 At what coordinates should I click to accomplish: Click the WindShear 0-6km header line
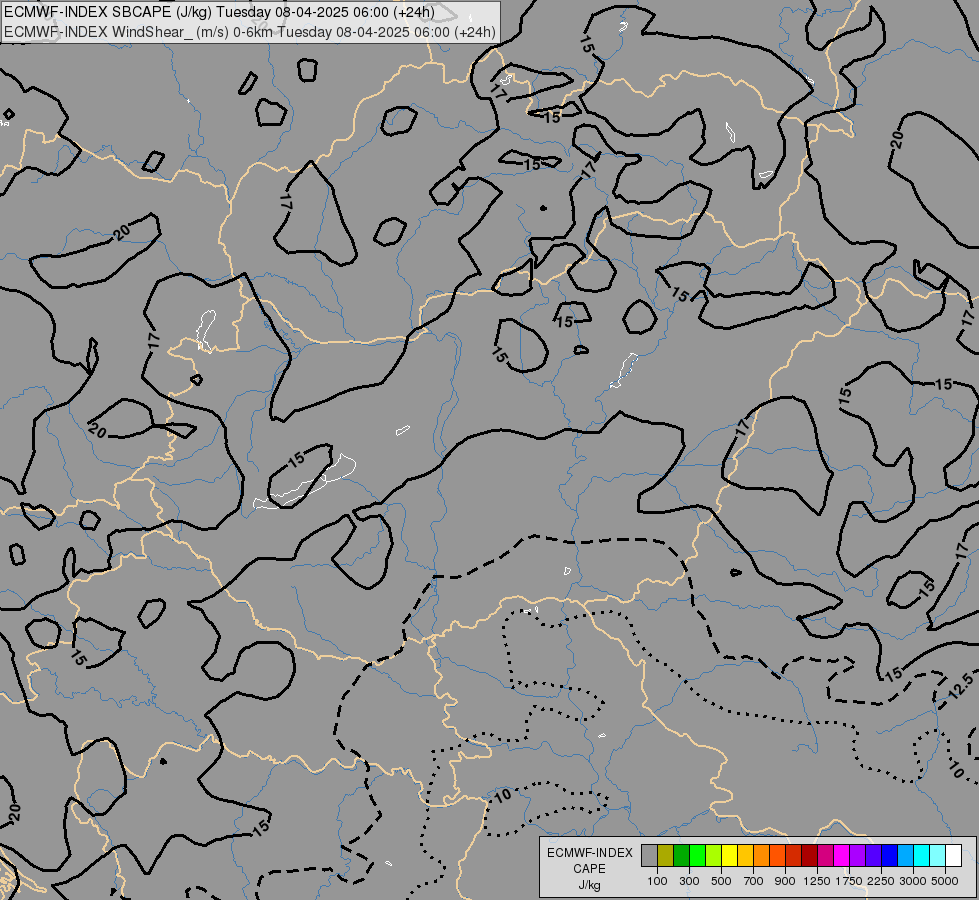click(250, 32)
